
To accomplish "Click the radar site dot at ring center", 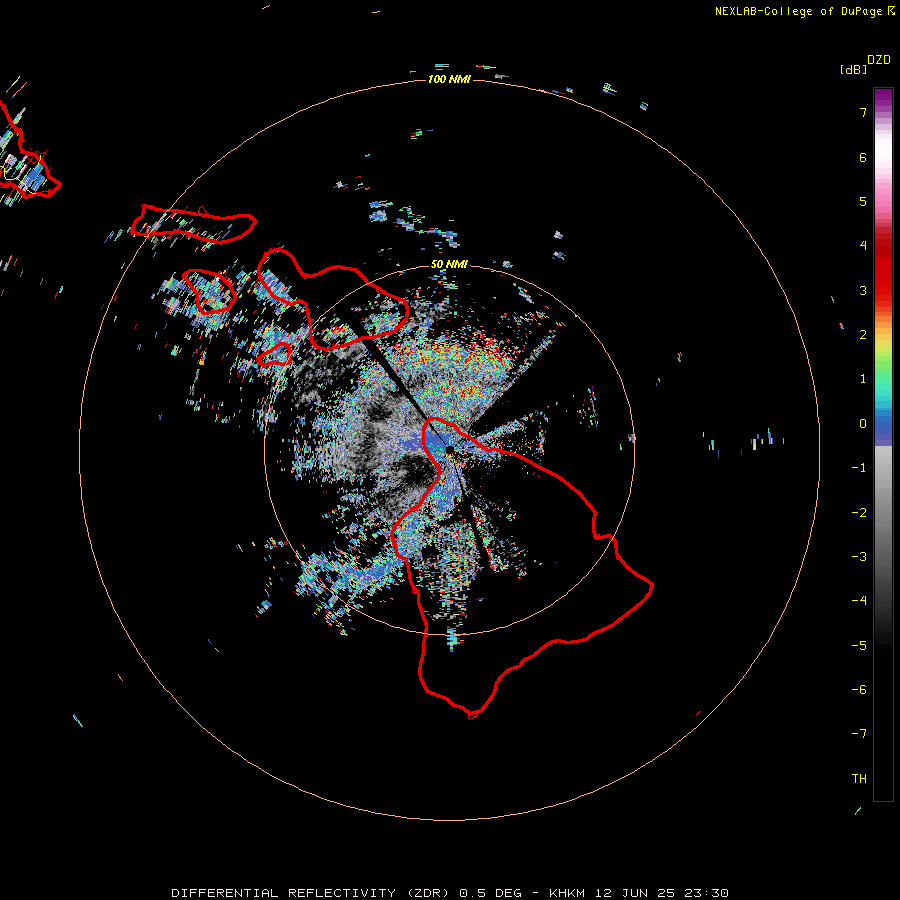I will pyautogui.click(x=449, y=449).
